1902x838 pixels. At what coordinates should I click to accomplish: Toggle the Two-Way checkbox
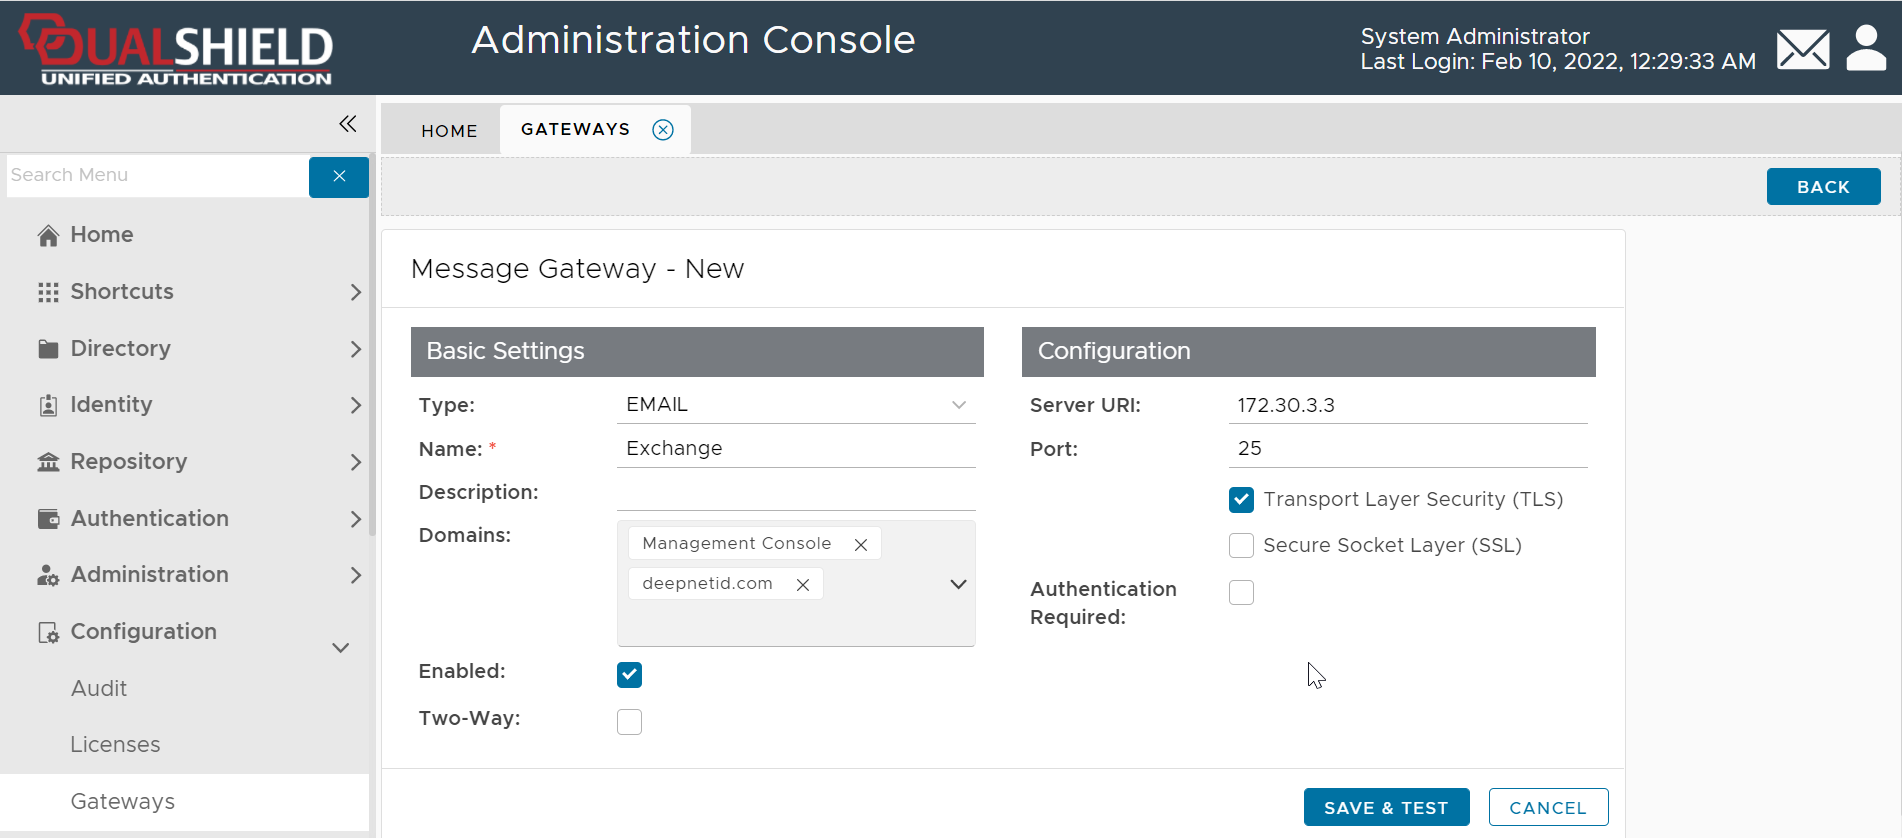click(629, 722)
